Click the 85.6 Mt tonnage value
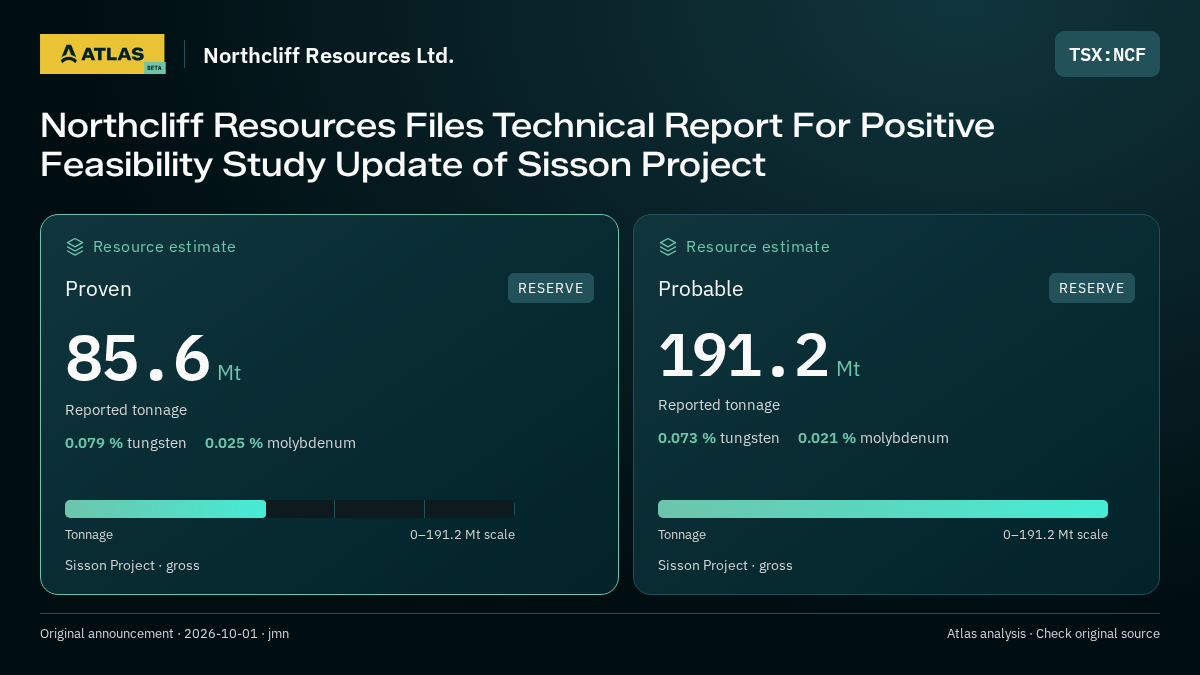 (153, 359)
